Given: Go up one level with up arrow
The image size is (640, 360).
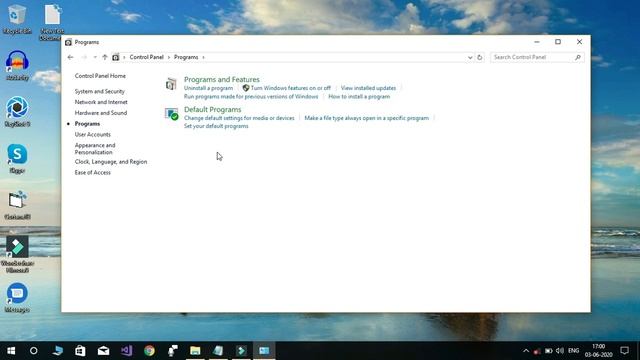Looking at the screenshot, I should pos(105,57).
